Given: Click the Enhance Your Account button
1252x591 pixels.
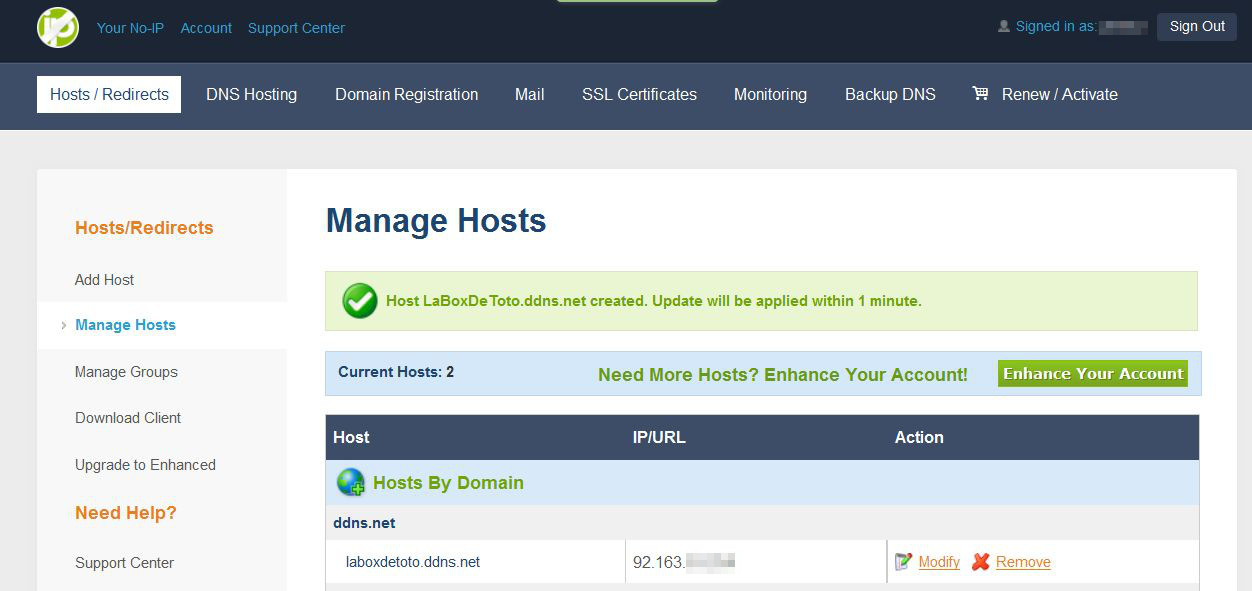Looking at the screenshot, I should pos(1092,374).
